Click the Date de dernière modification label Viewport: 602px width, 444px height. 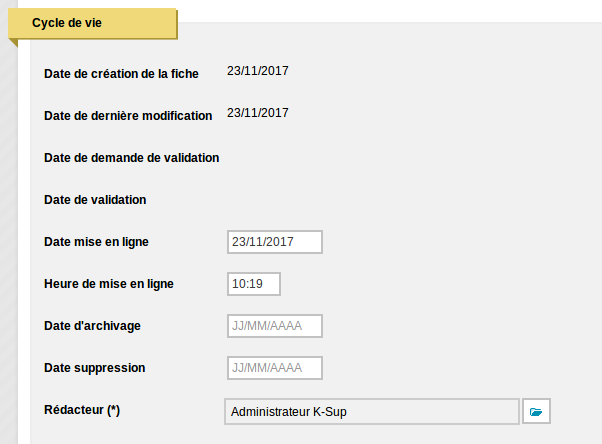128,116
